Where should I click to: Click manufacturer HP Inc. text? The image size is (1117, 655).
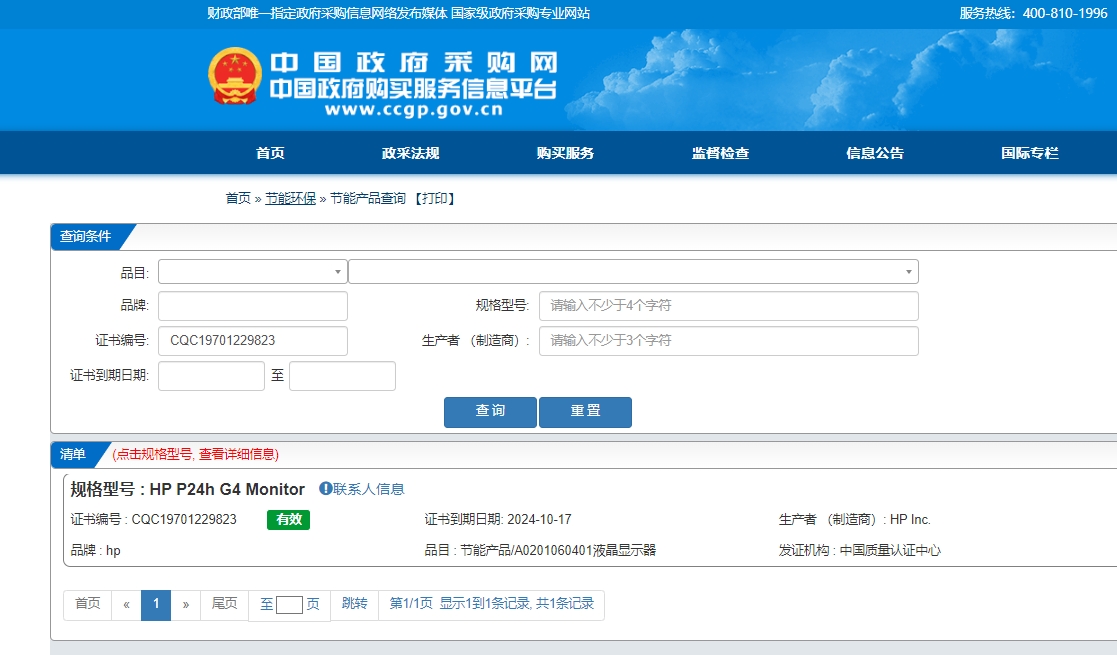pyautogui.click(x=910, y=520)
